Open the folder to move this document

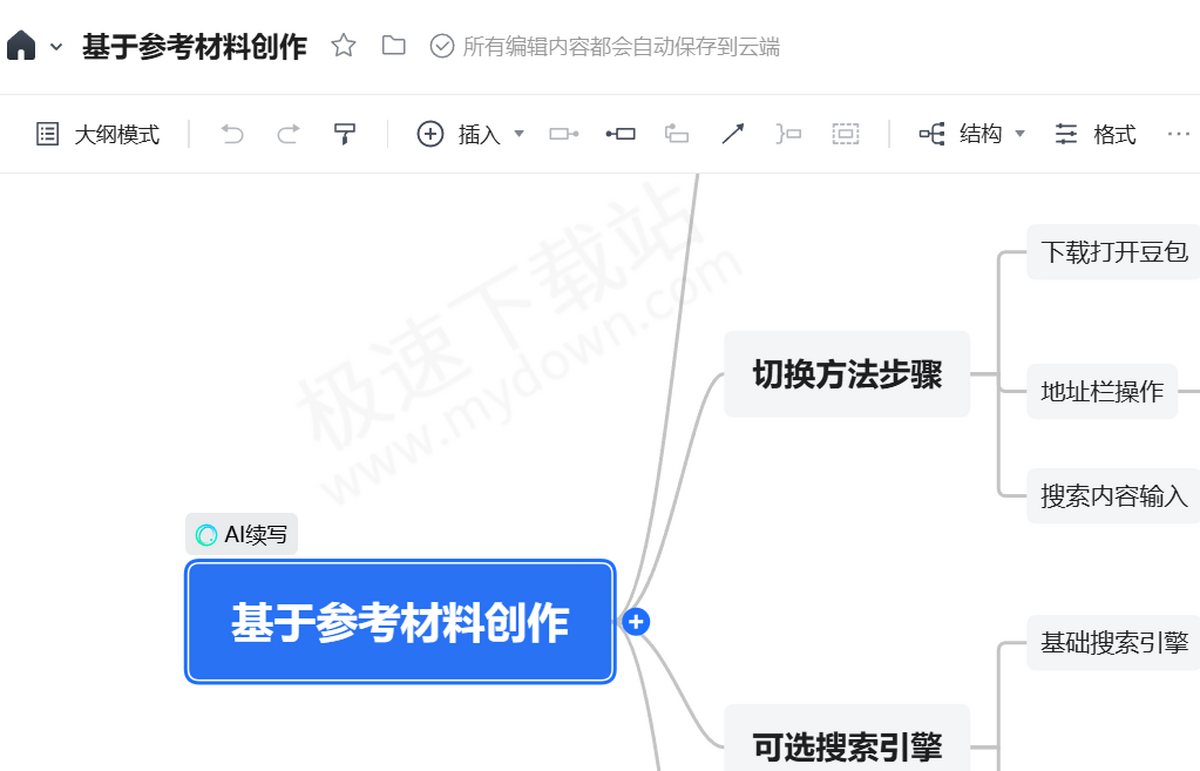[x=393, y=44]
